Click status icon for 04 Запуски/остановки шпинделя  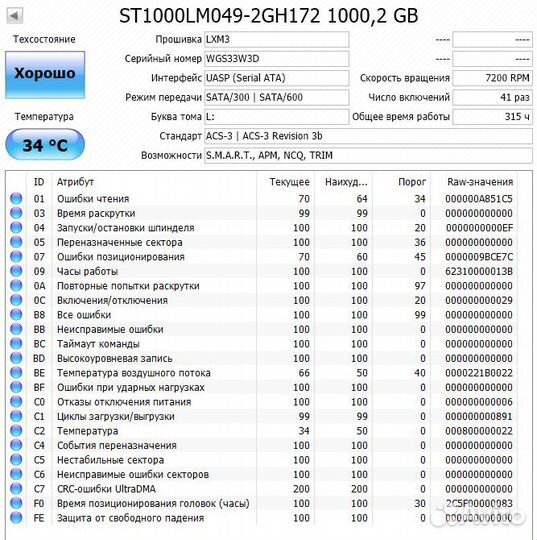[16, 227]
